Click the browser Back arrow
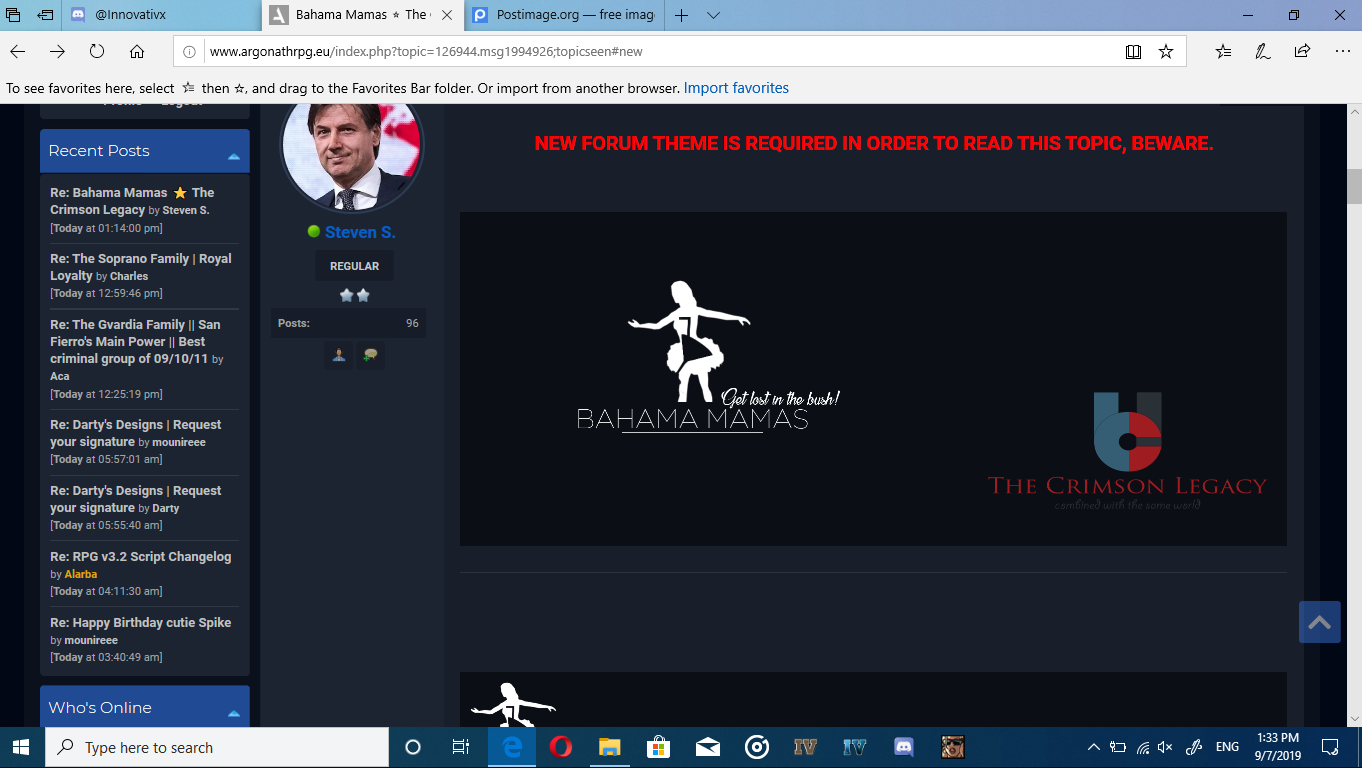 pos(18,52)
